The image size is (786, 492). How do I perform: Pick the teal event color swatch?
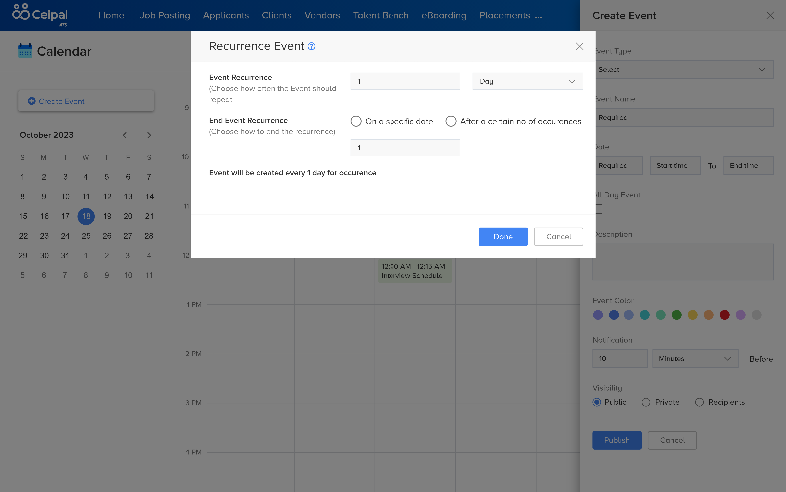pos(645,315)
